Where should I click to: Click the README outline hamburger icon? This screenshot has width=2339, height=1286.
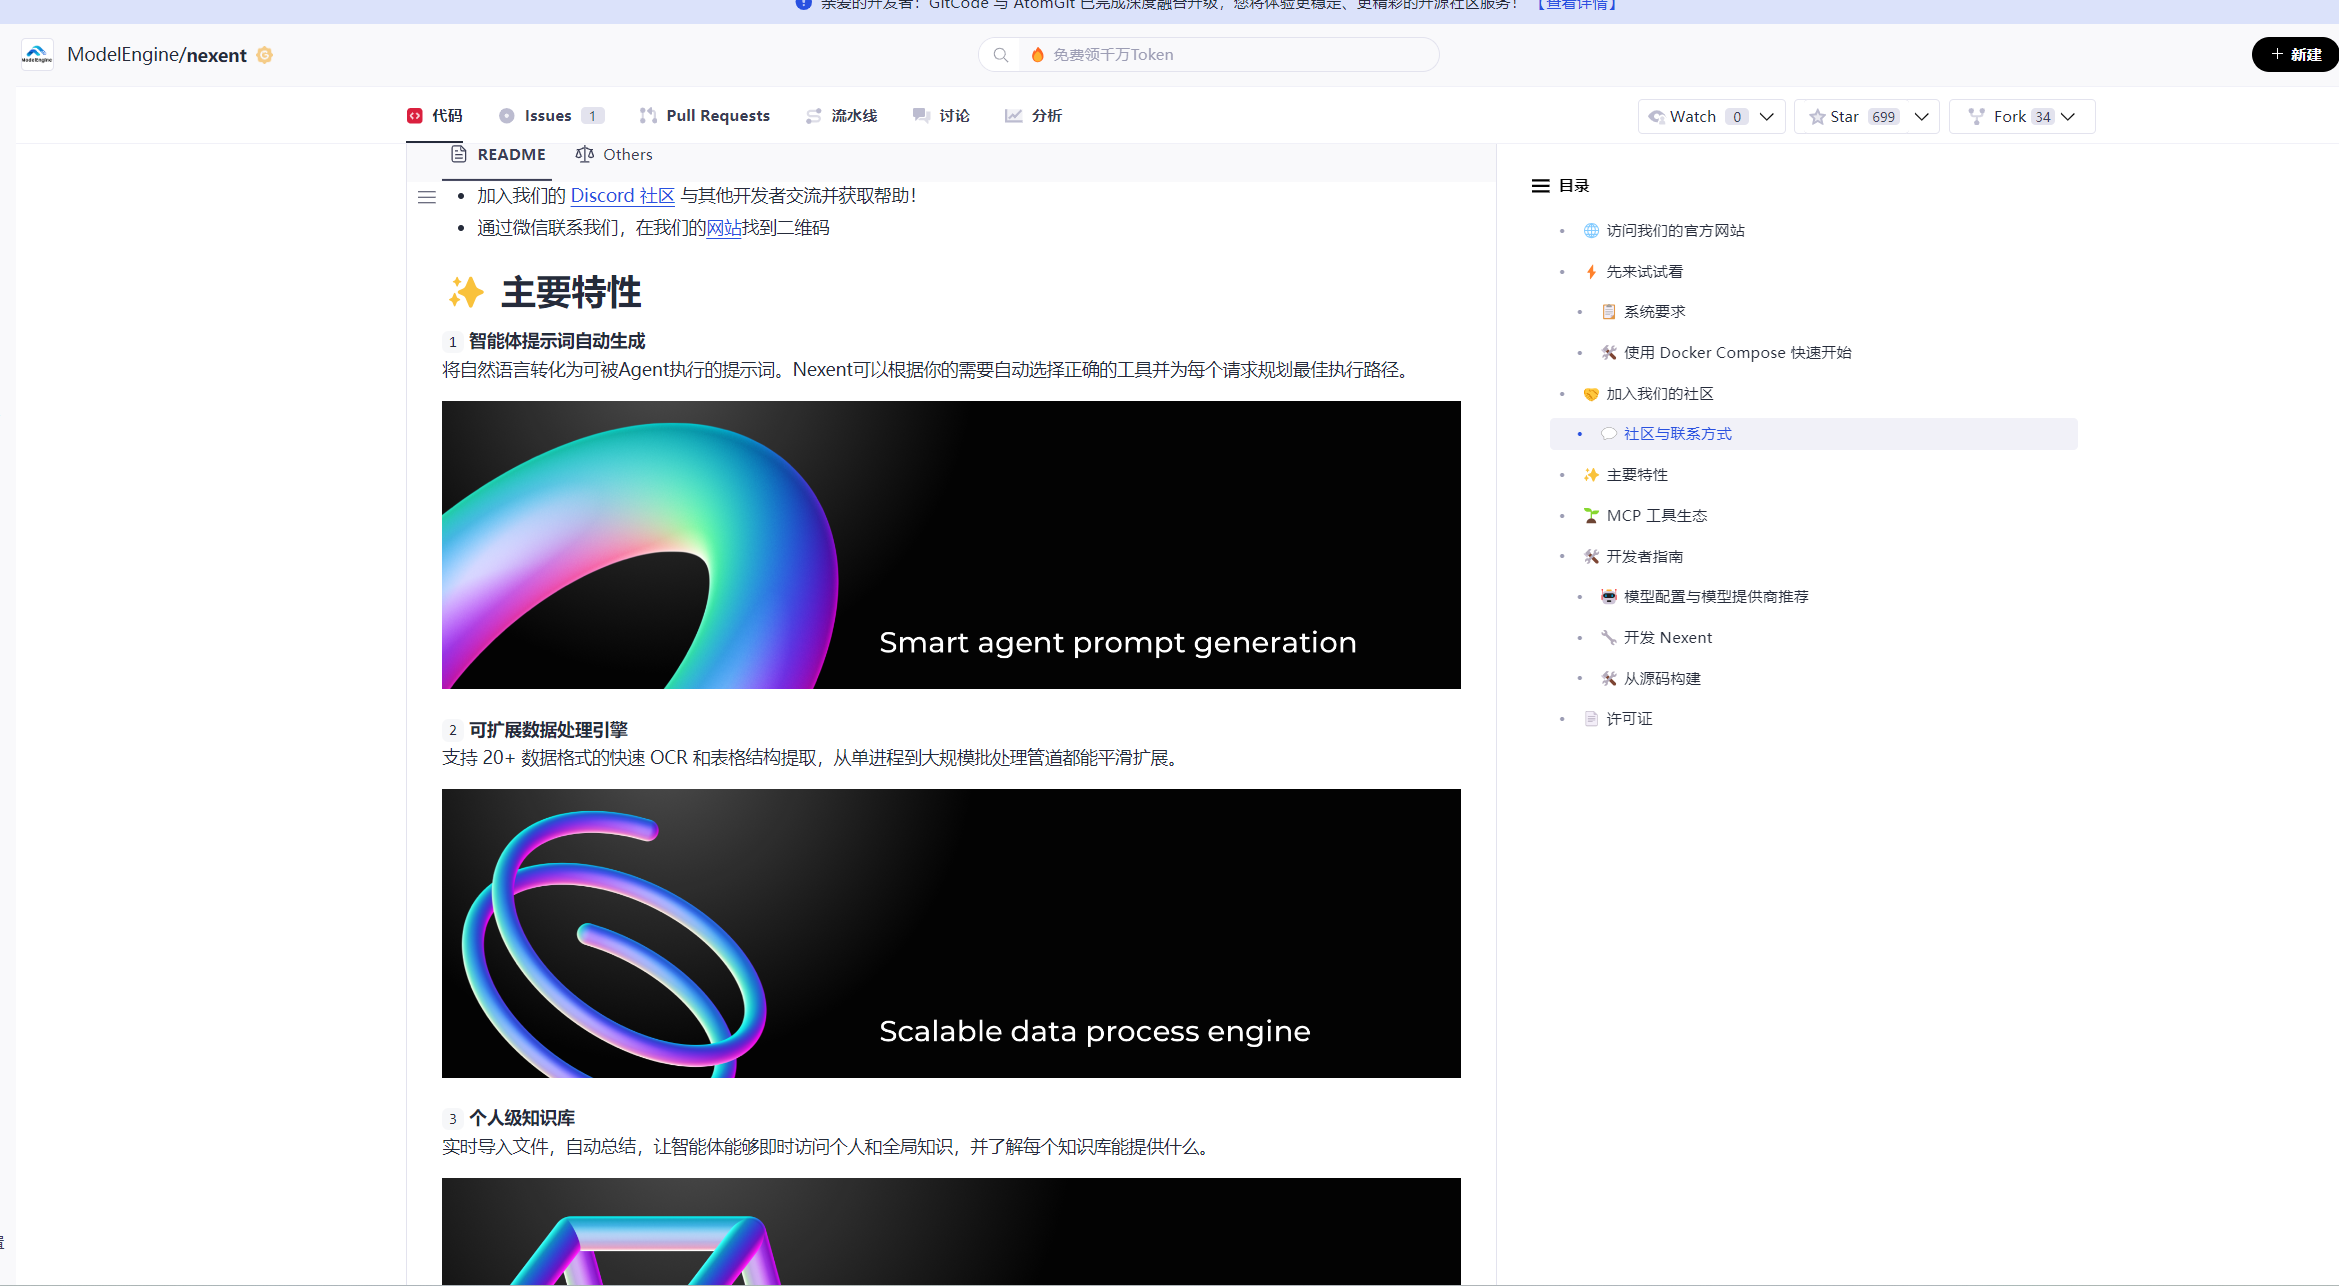(x=427, y=197)
